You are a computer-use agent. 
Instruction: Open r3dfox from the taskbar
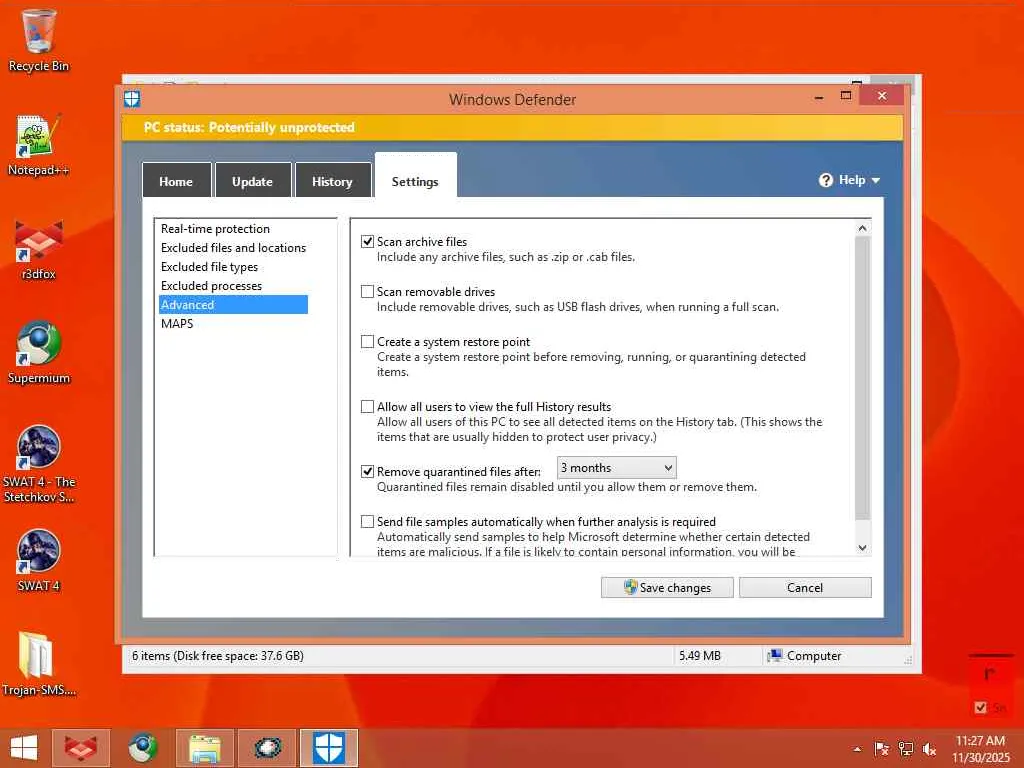(x=81, y=748)
